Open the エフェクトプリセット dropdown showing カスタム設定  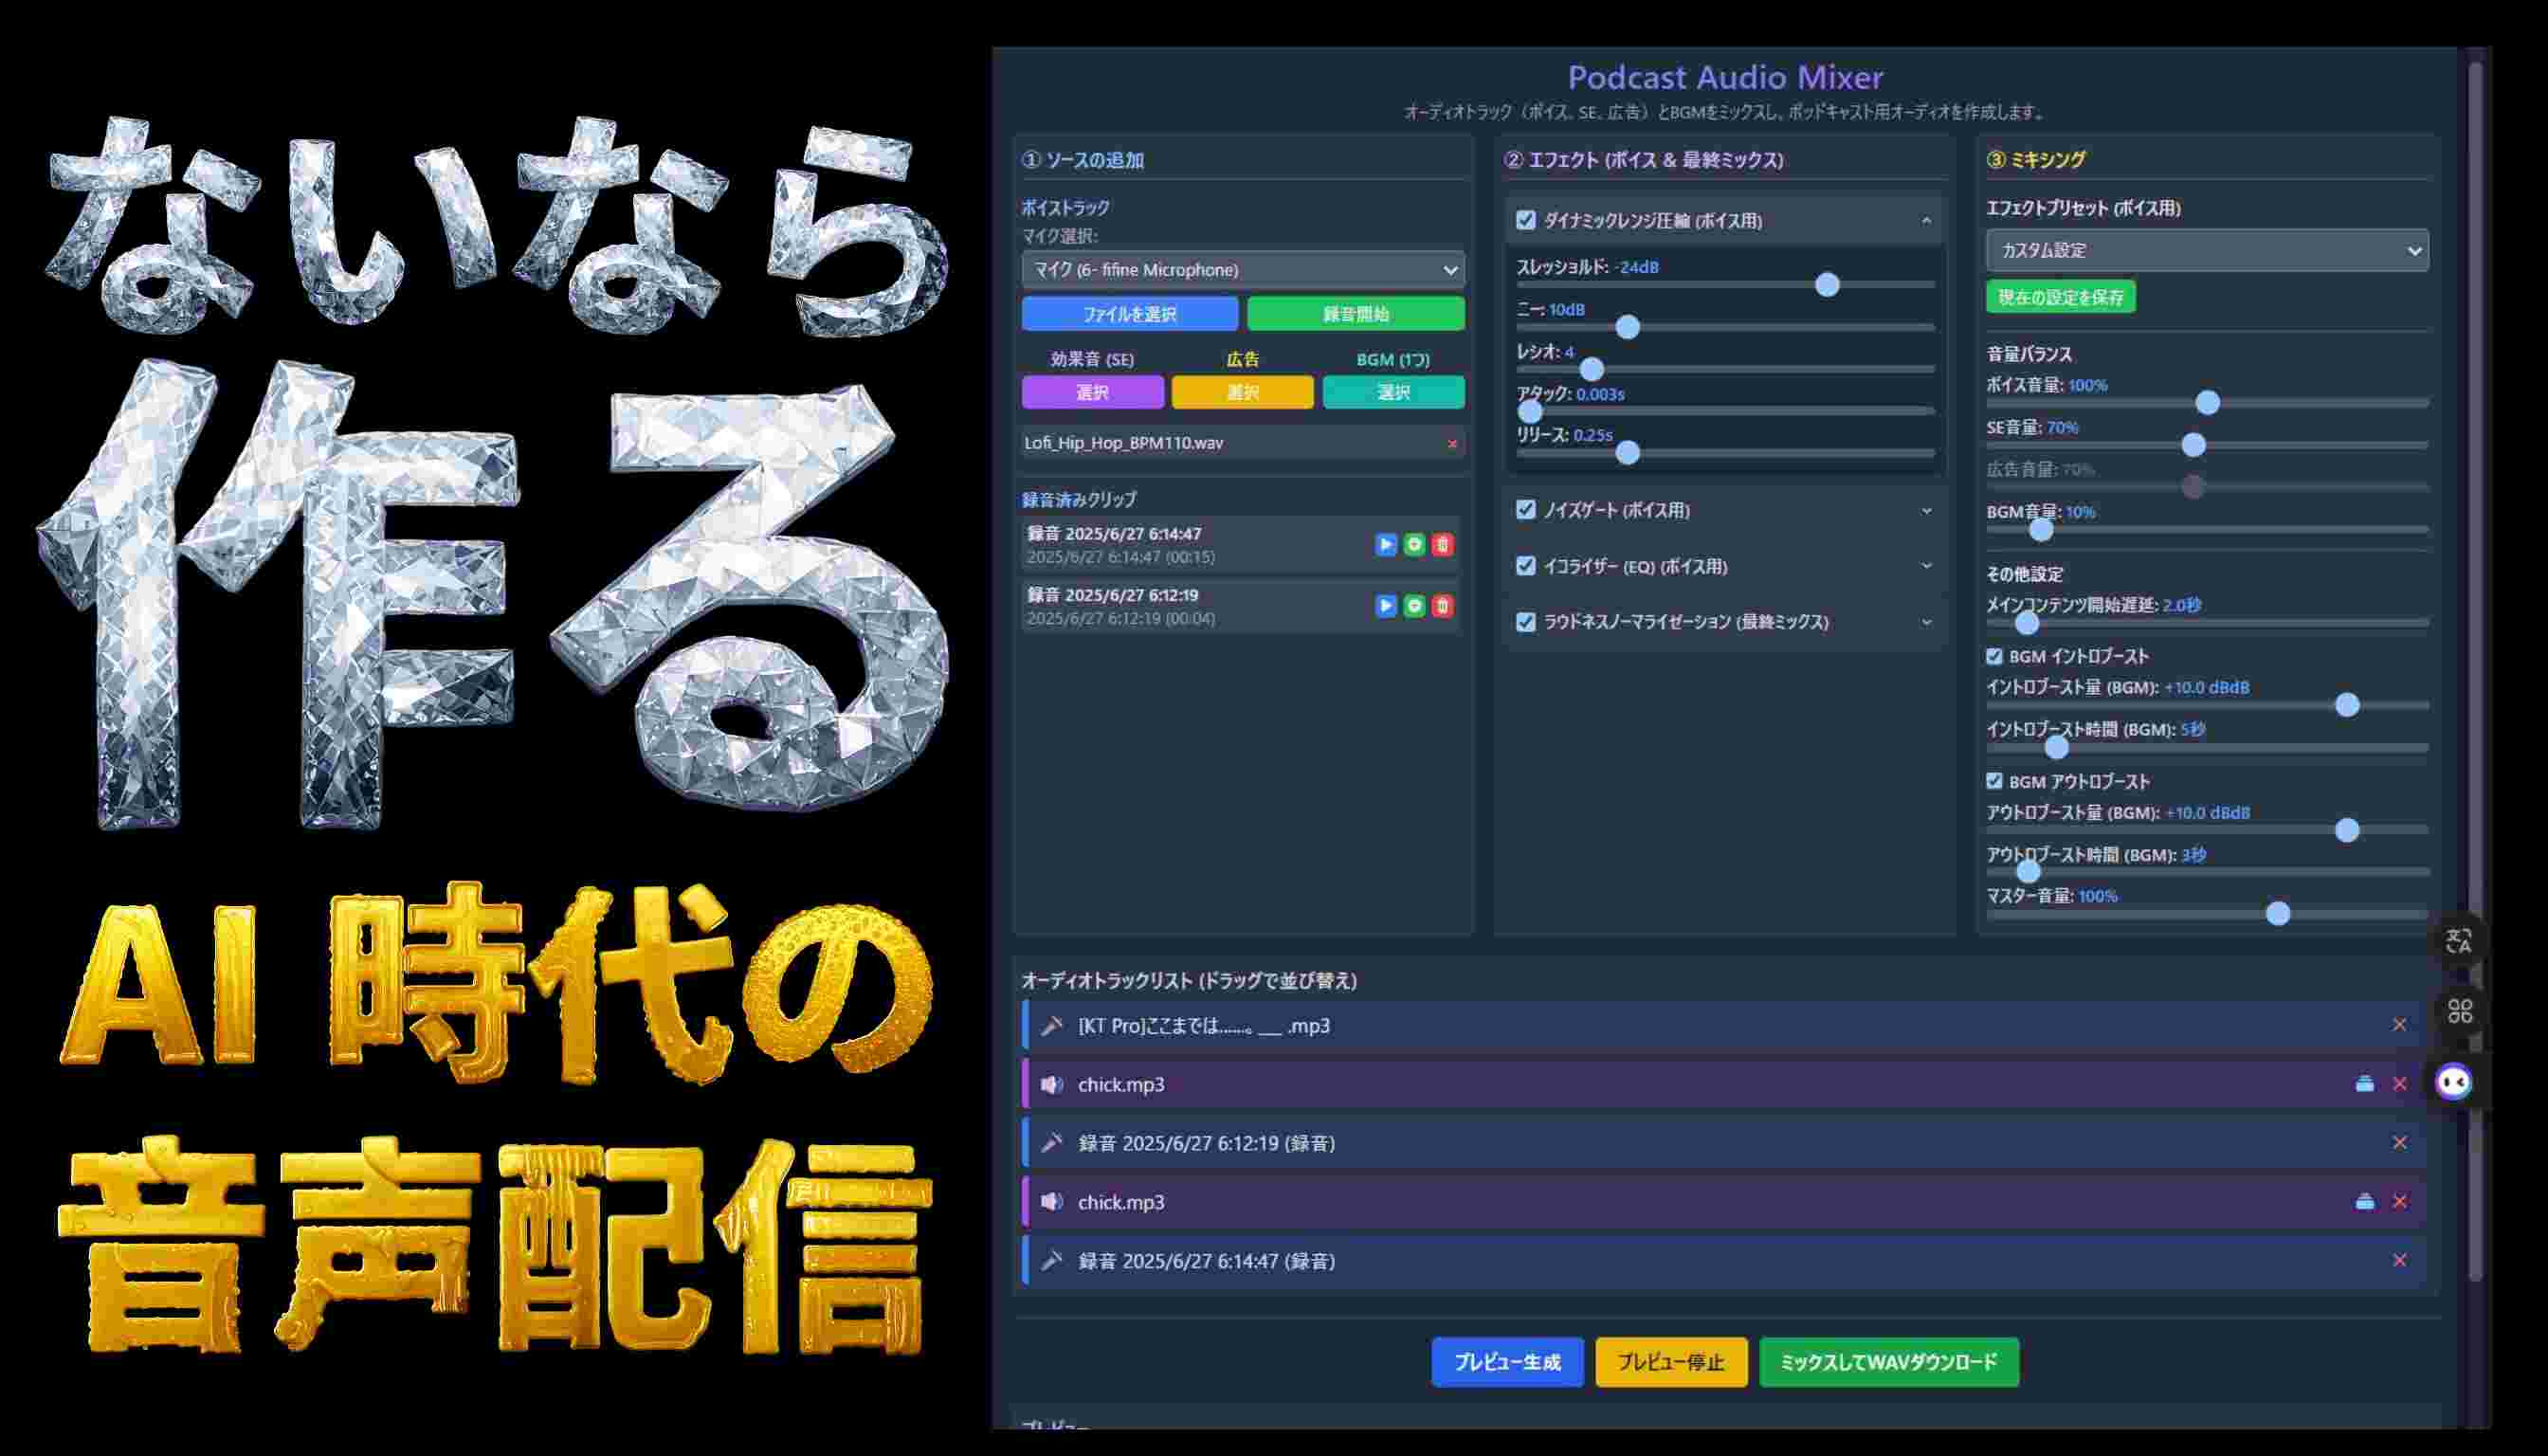pyautogui.click(x=2205, y=250)
